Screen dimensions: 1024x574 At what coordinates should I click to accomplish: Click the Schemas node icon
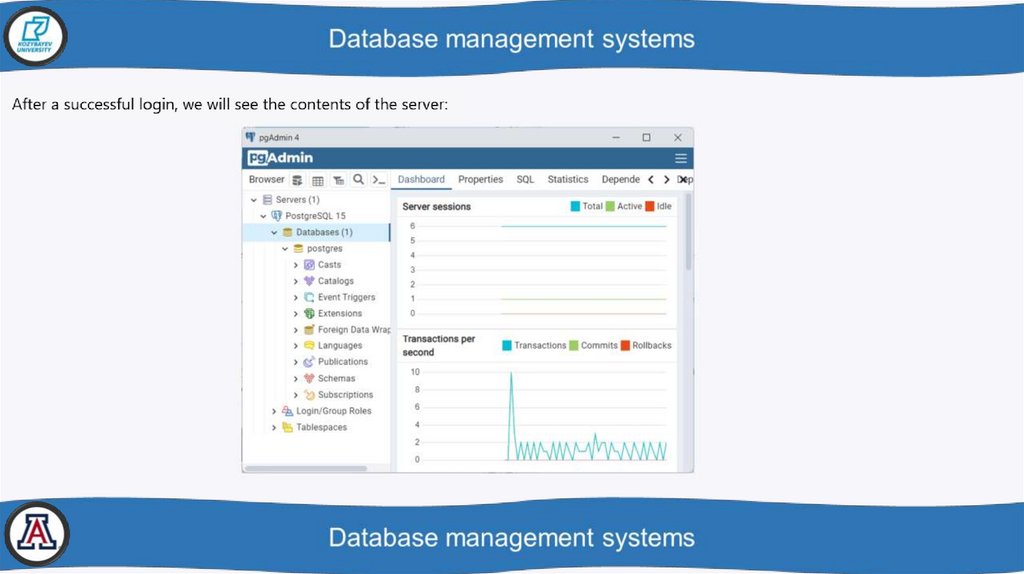click(x=310, y=378)
